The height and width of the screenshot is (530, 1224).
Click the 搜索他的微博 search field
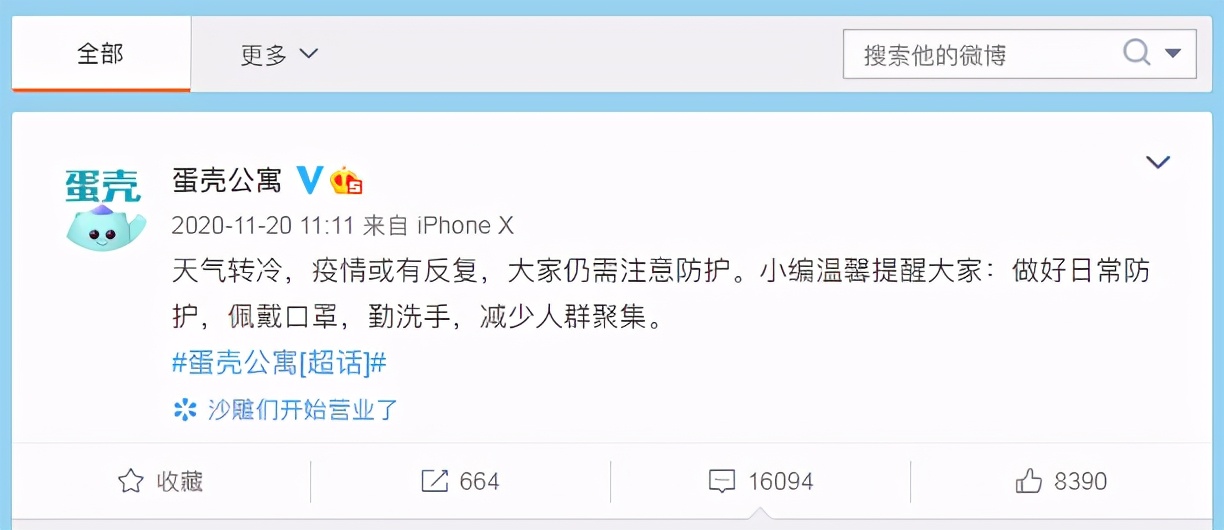pyautogui.click(x=1020, y=53)
